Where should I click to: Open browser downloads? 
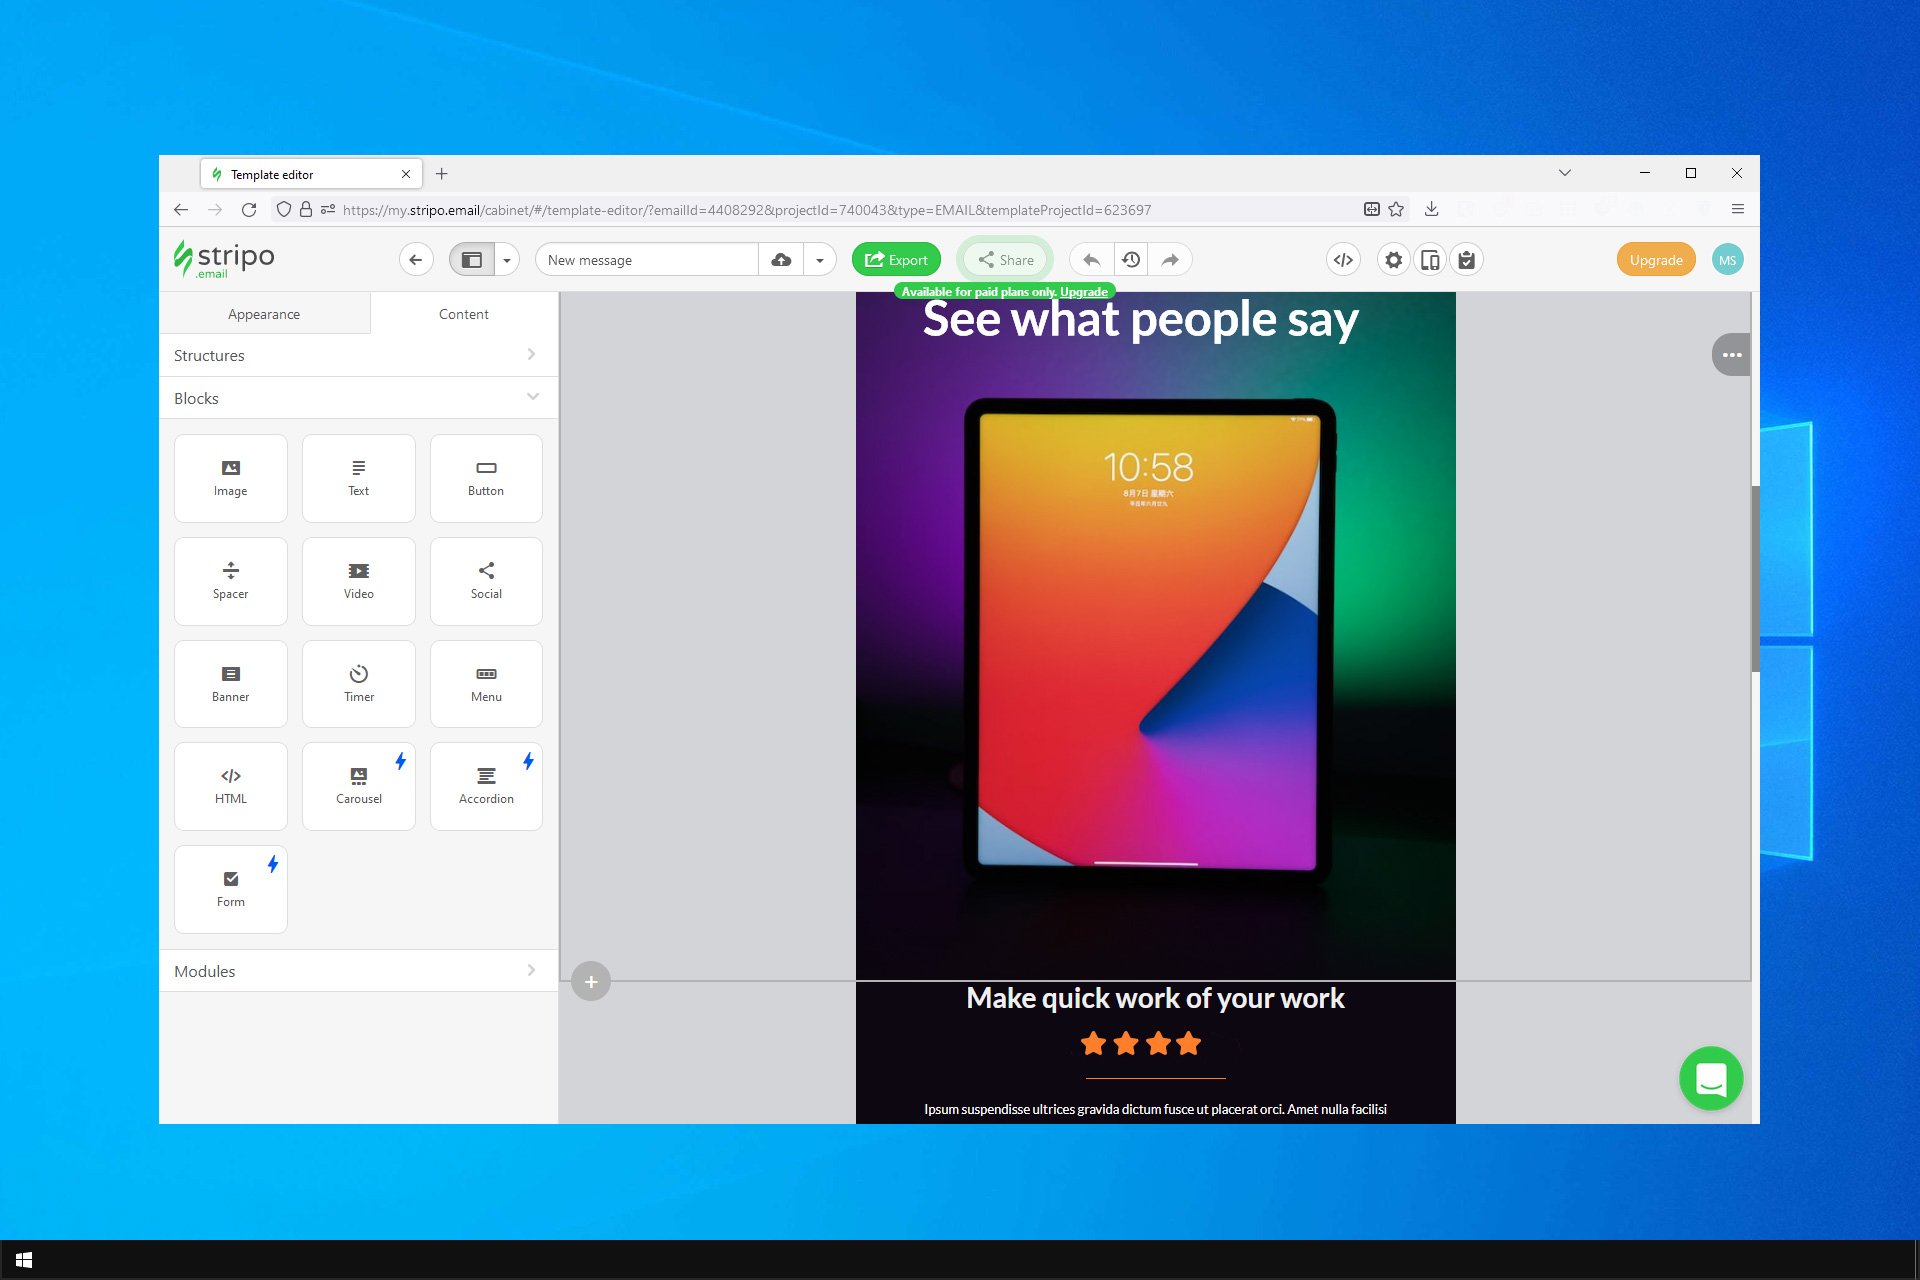coord(1431,209)
